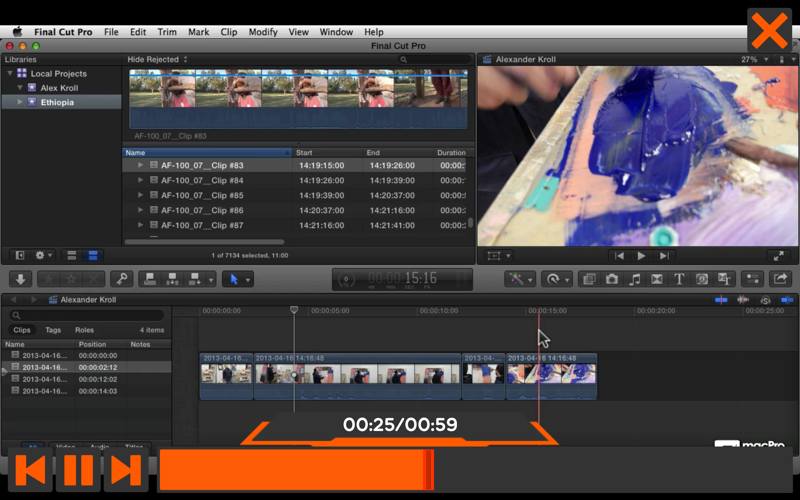Select the Clips tab in timeline index
This screenshot has height=500, width=800.
coord(21,330)
